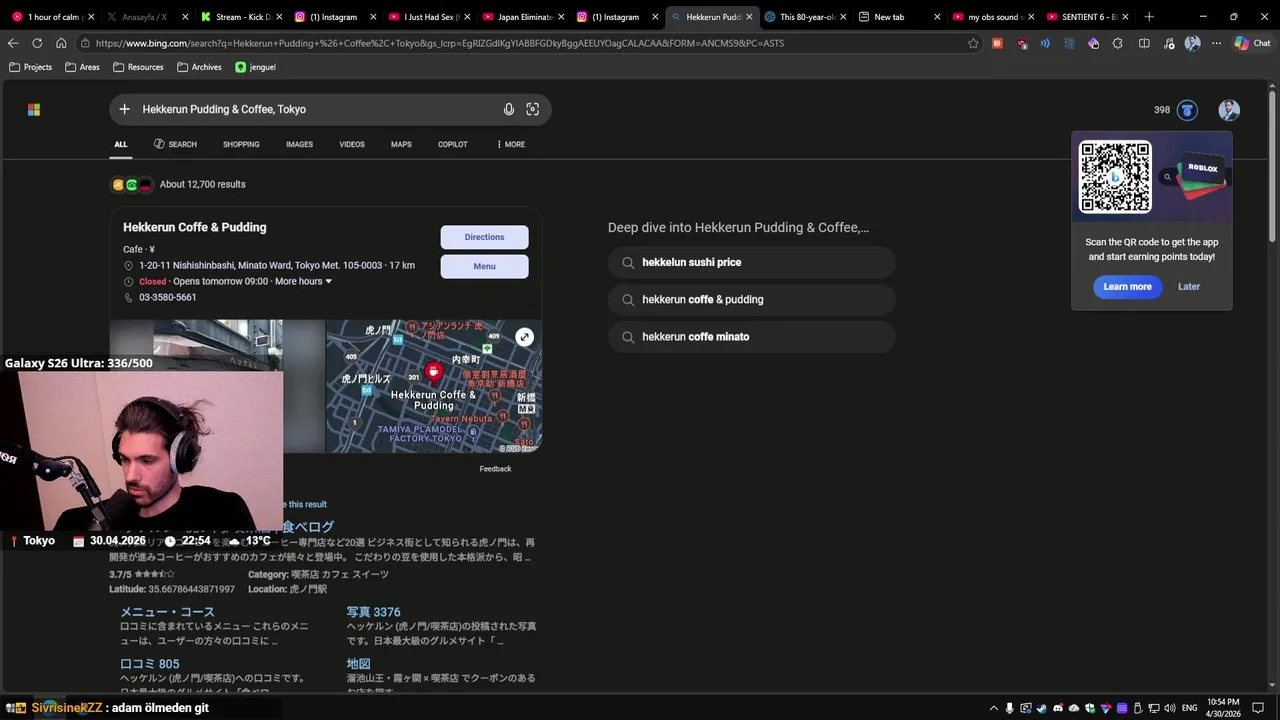Search by voice microphone icon
This screenshot has width=1280, height=720.
pos(509,109)
